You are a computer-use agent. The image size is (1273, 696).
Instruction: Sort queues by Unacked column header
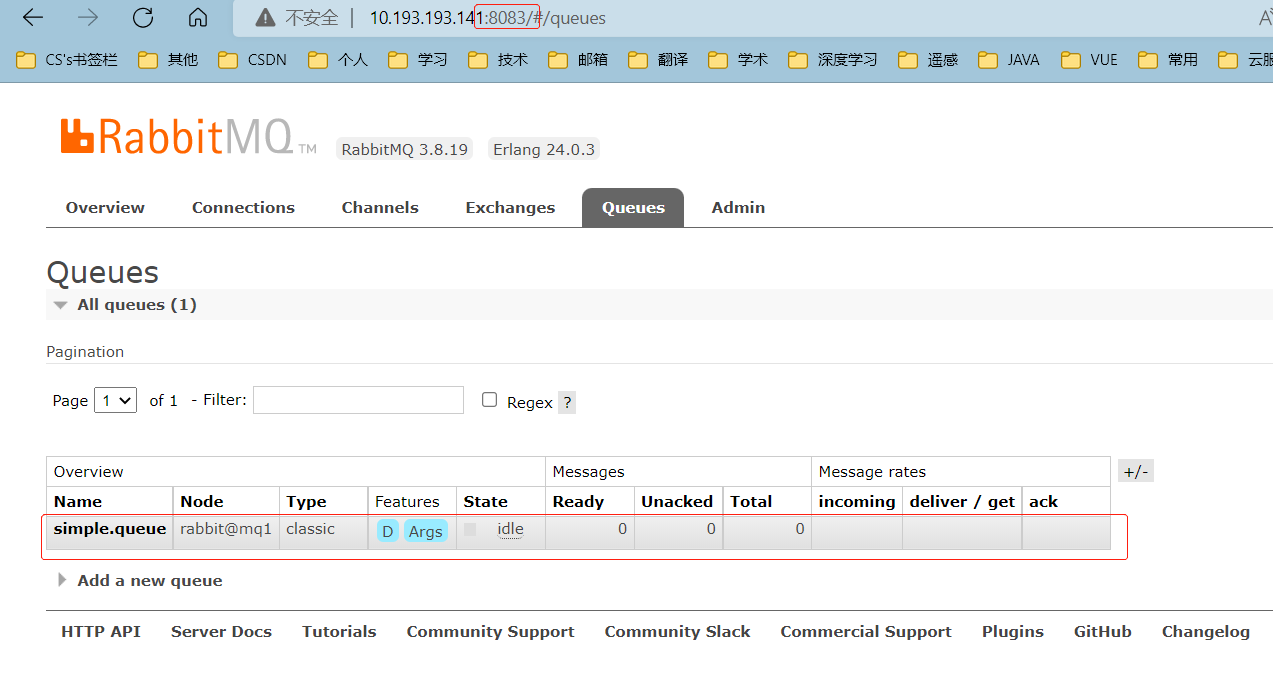(677, 502)
